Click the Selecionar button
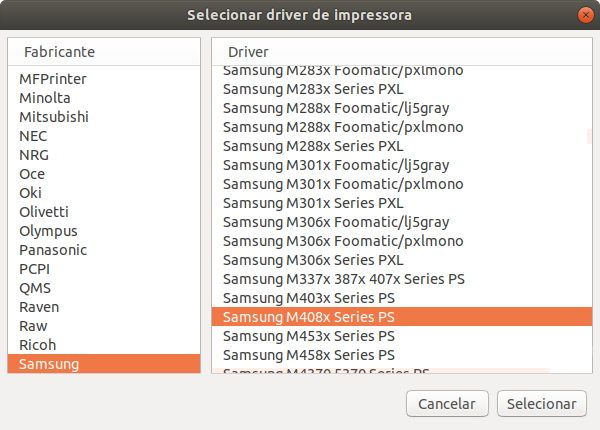 tap(541, 404)
